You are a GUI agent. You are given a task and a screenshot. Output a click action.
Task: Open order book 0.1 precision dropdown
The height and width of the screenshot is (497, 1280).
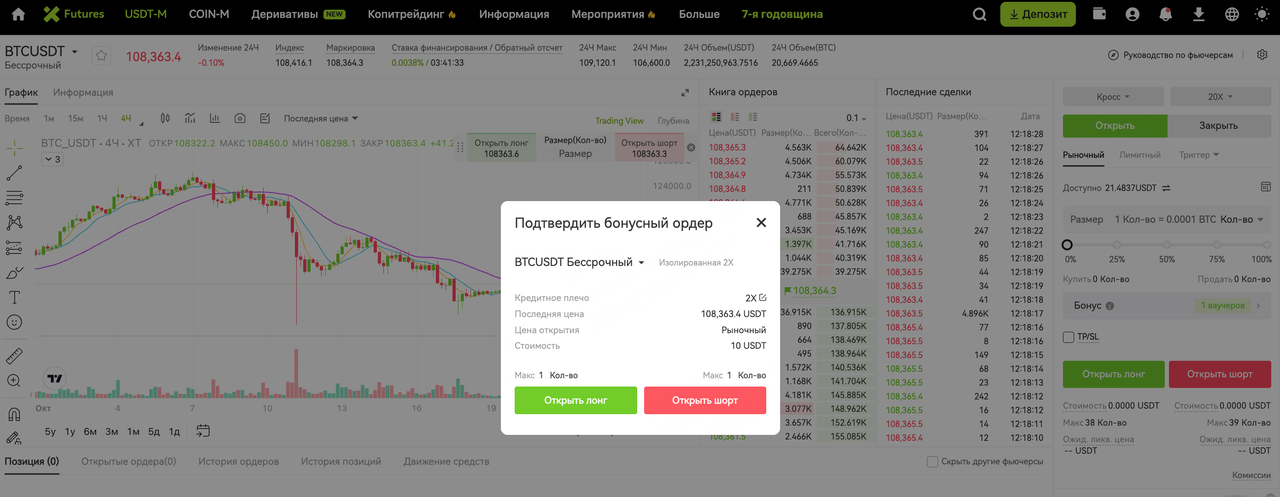[x=856, y=118]
